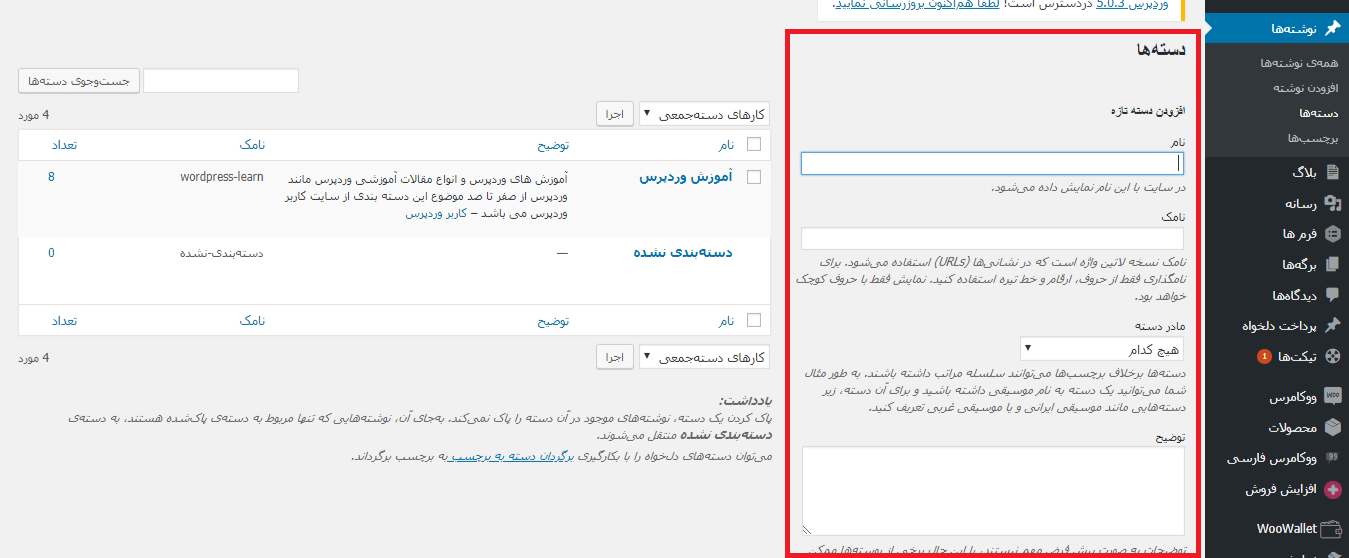Image resolution: width=1349 pixels, height=558 pixels.
Task: Select the دسته‌بندی-نشده slug text
Action: coord(222,253)
